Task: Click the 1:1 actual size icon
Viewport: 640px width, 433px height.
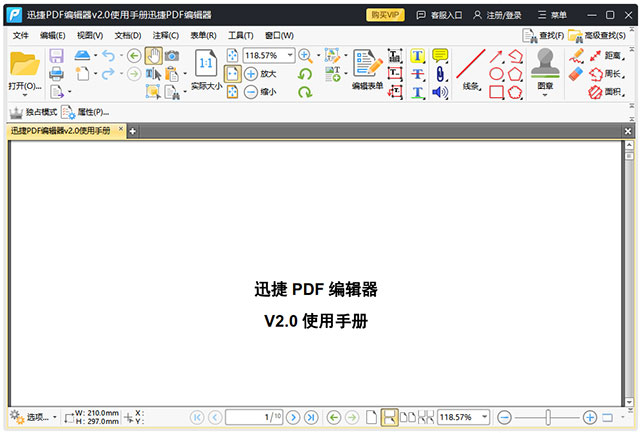Action: (206, 63)
